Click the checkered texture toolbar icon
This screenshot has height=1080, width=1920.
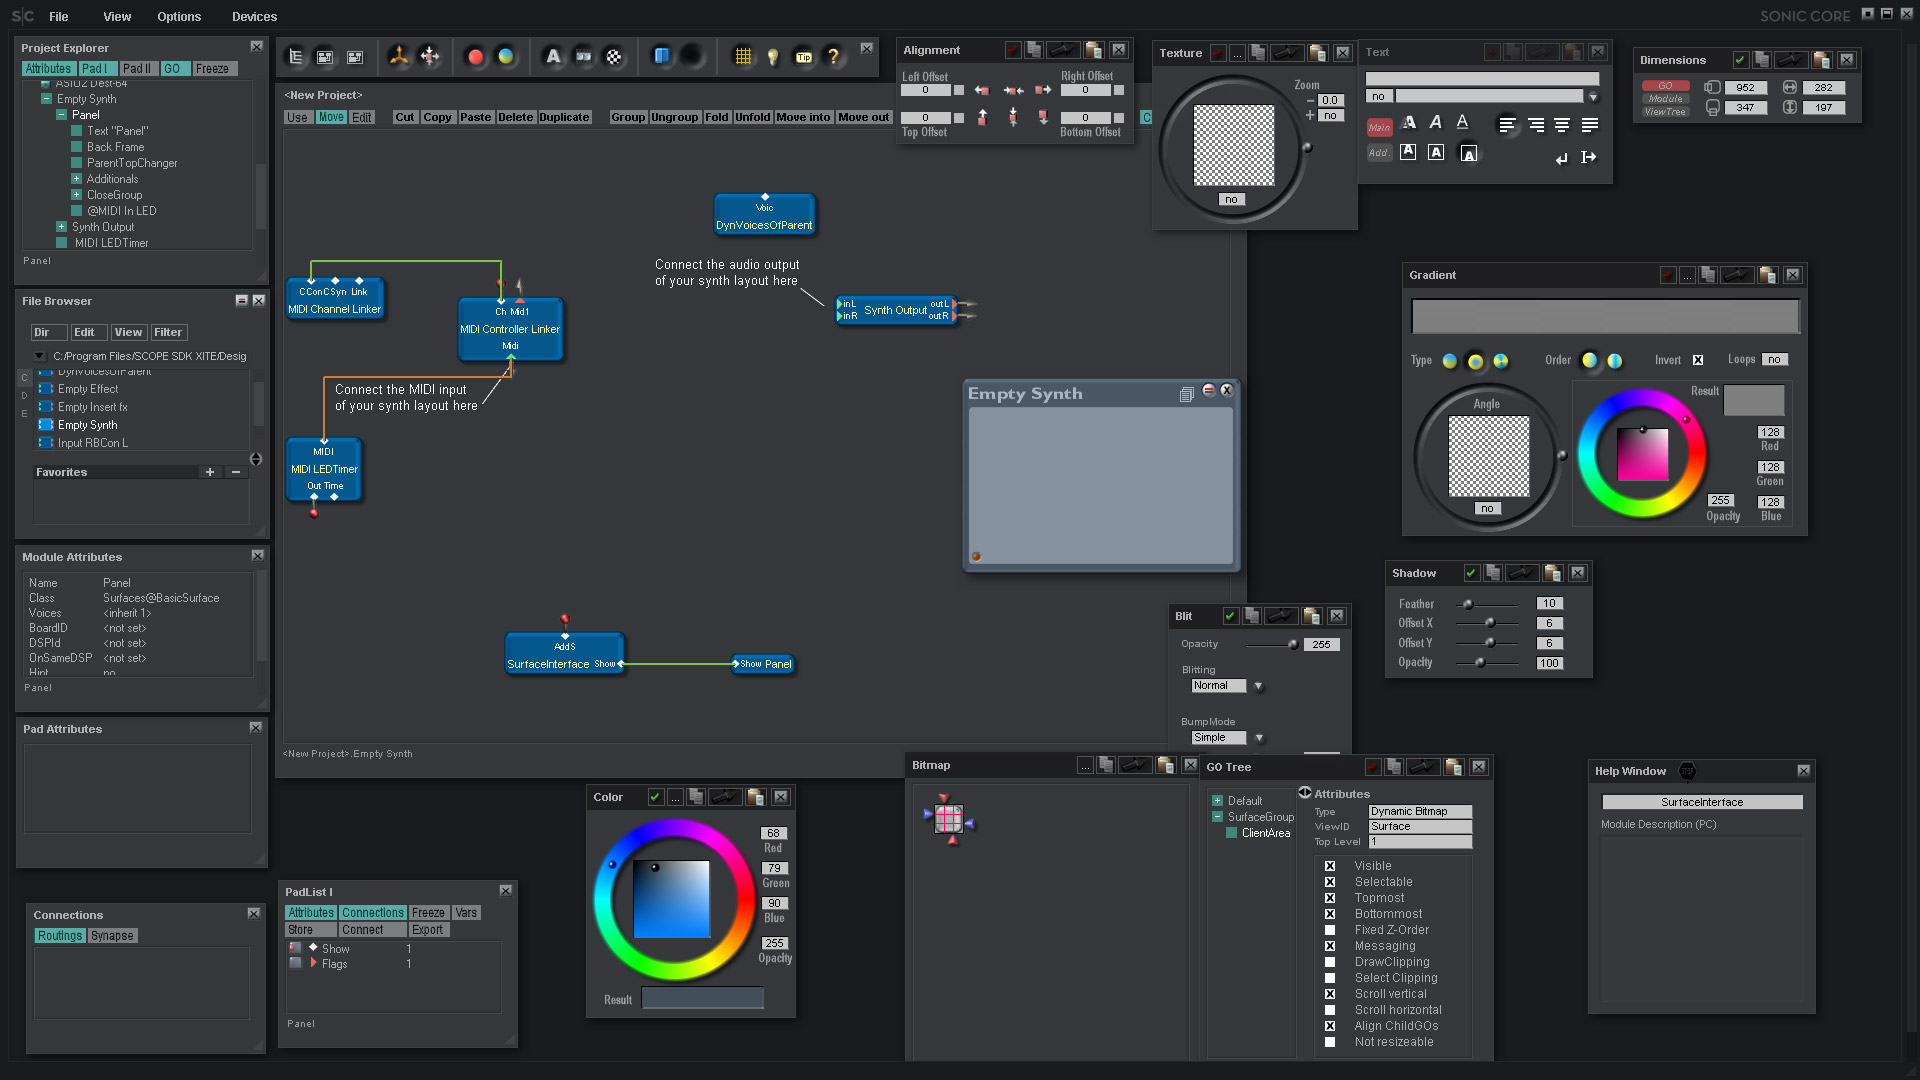tap(614, 57)
